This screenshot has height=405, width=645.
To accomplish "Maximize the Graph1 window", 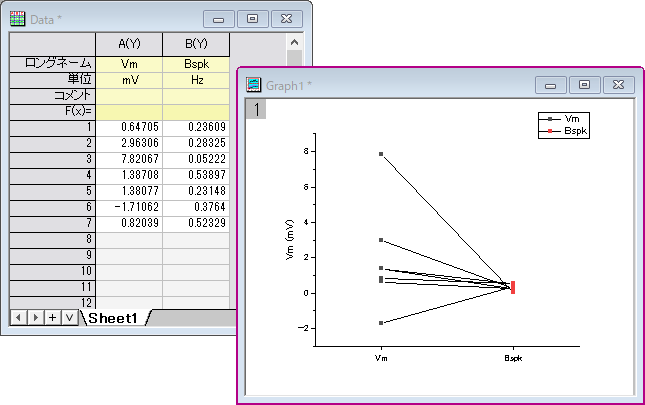I will [x=584, y=85].
